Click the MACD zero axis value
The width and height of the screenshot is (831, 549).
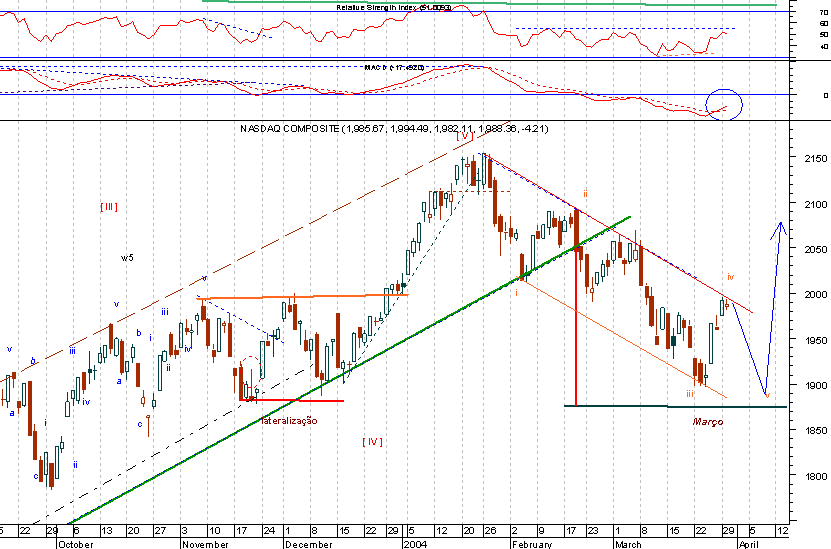click(826, 95)
